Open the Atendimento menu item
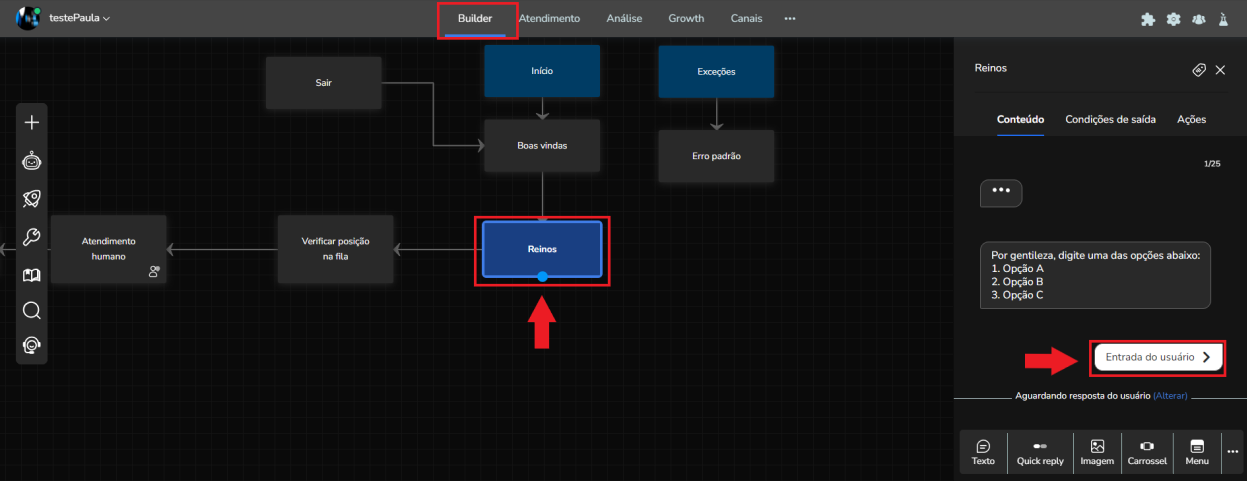The height and width of the screenshot is (481, 1247). point(549,18)
